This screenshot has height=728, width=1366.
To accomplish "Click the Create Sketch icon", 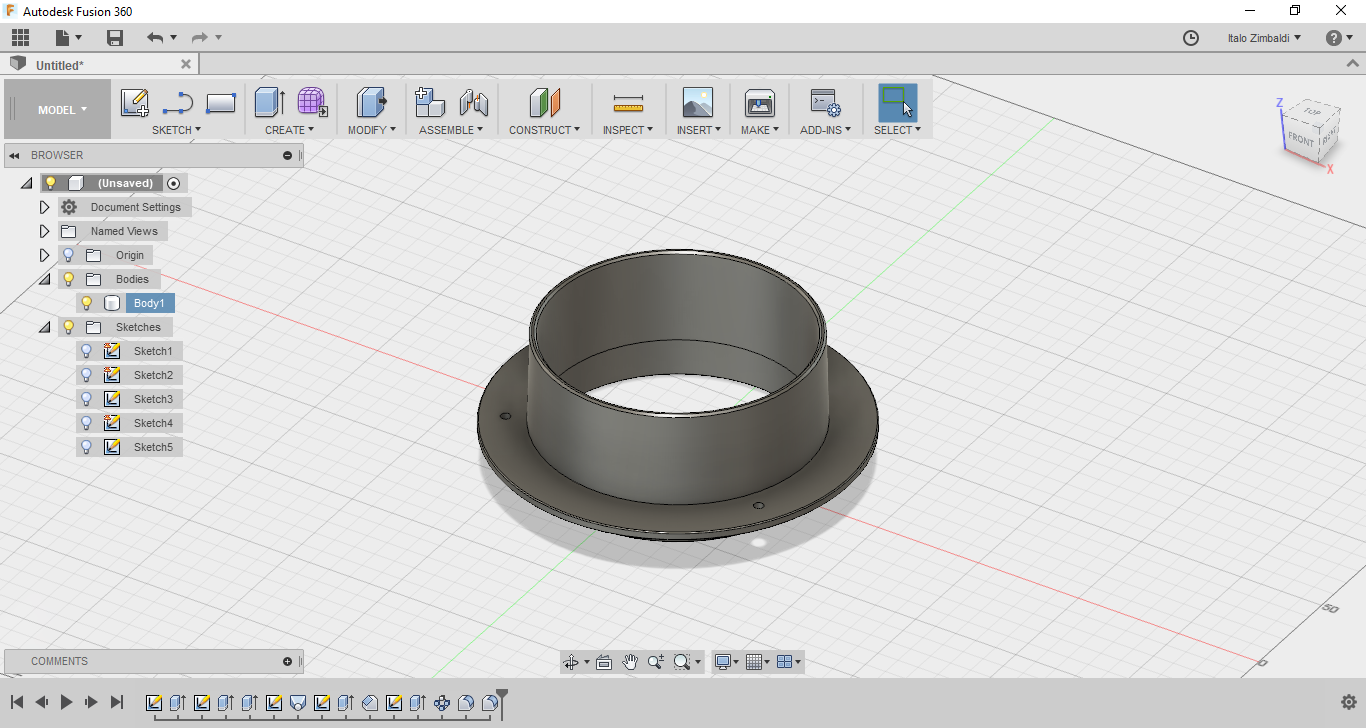I will point(134,103).
